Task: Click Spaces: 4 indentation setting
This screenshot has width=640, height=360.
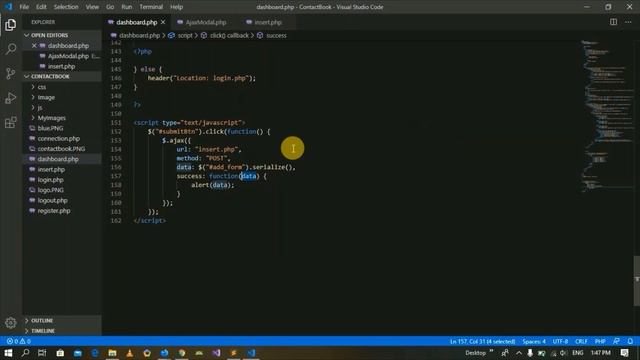Action: pos(534,341)
